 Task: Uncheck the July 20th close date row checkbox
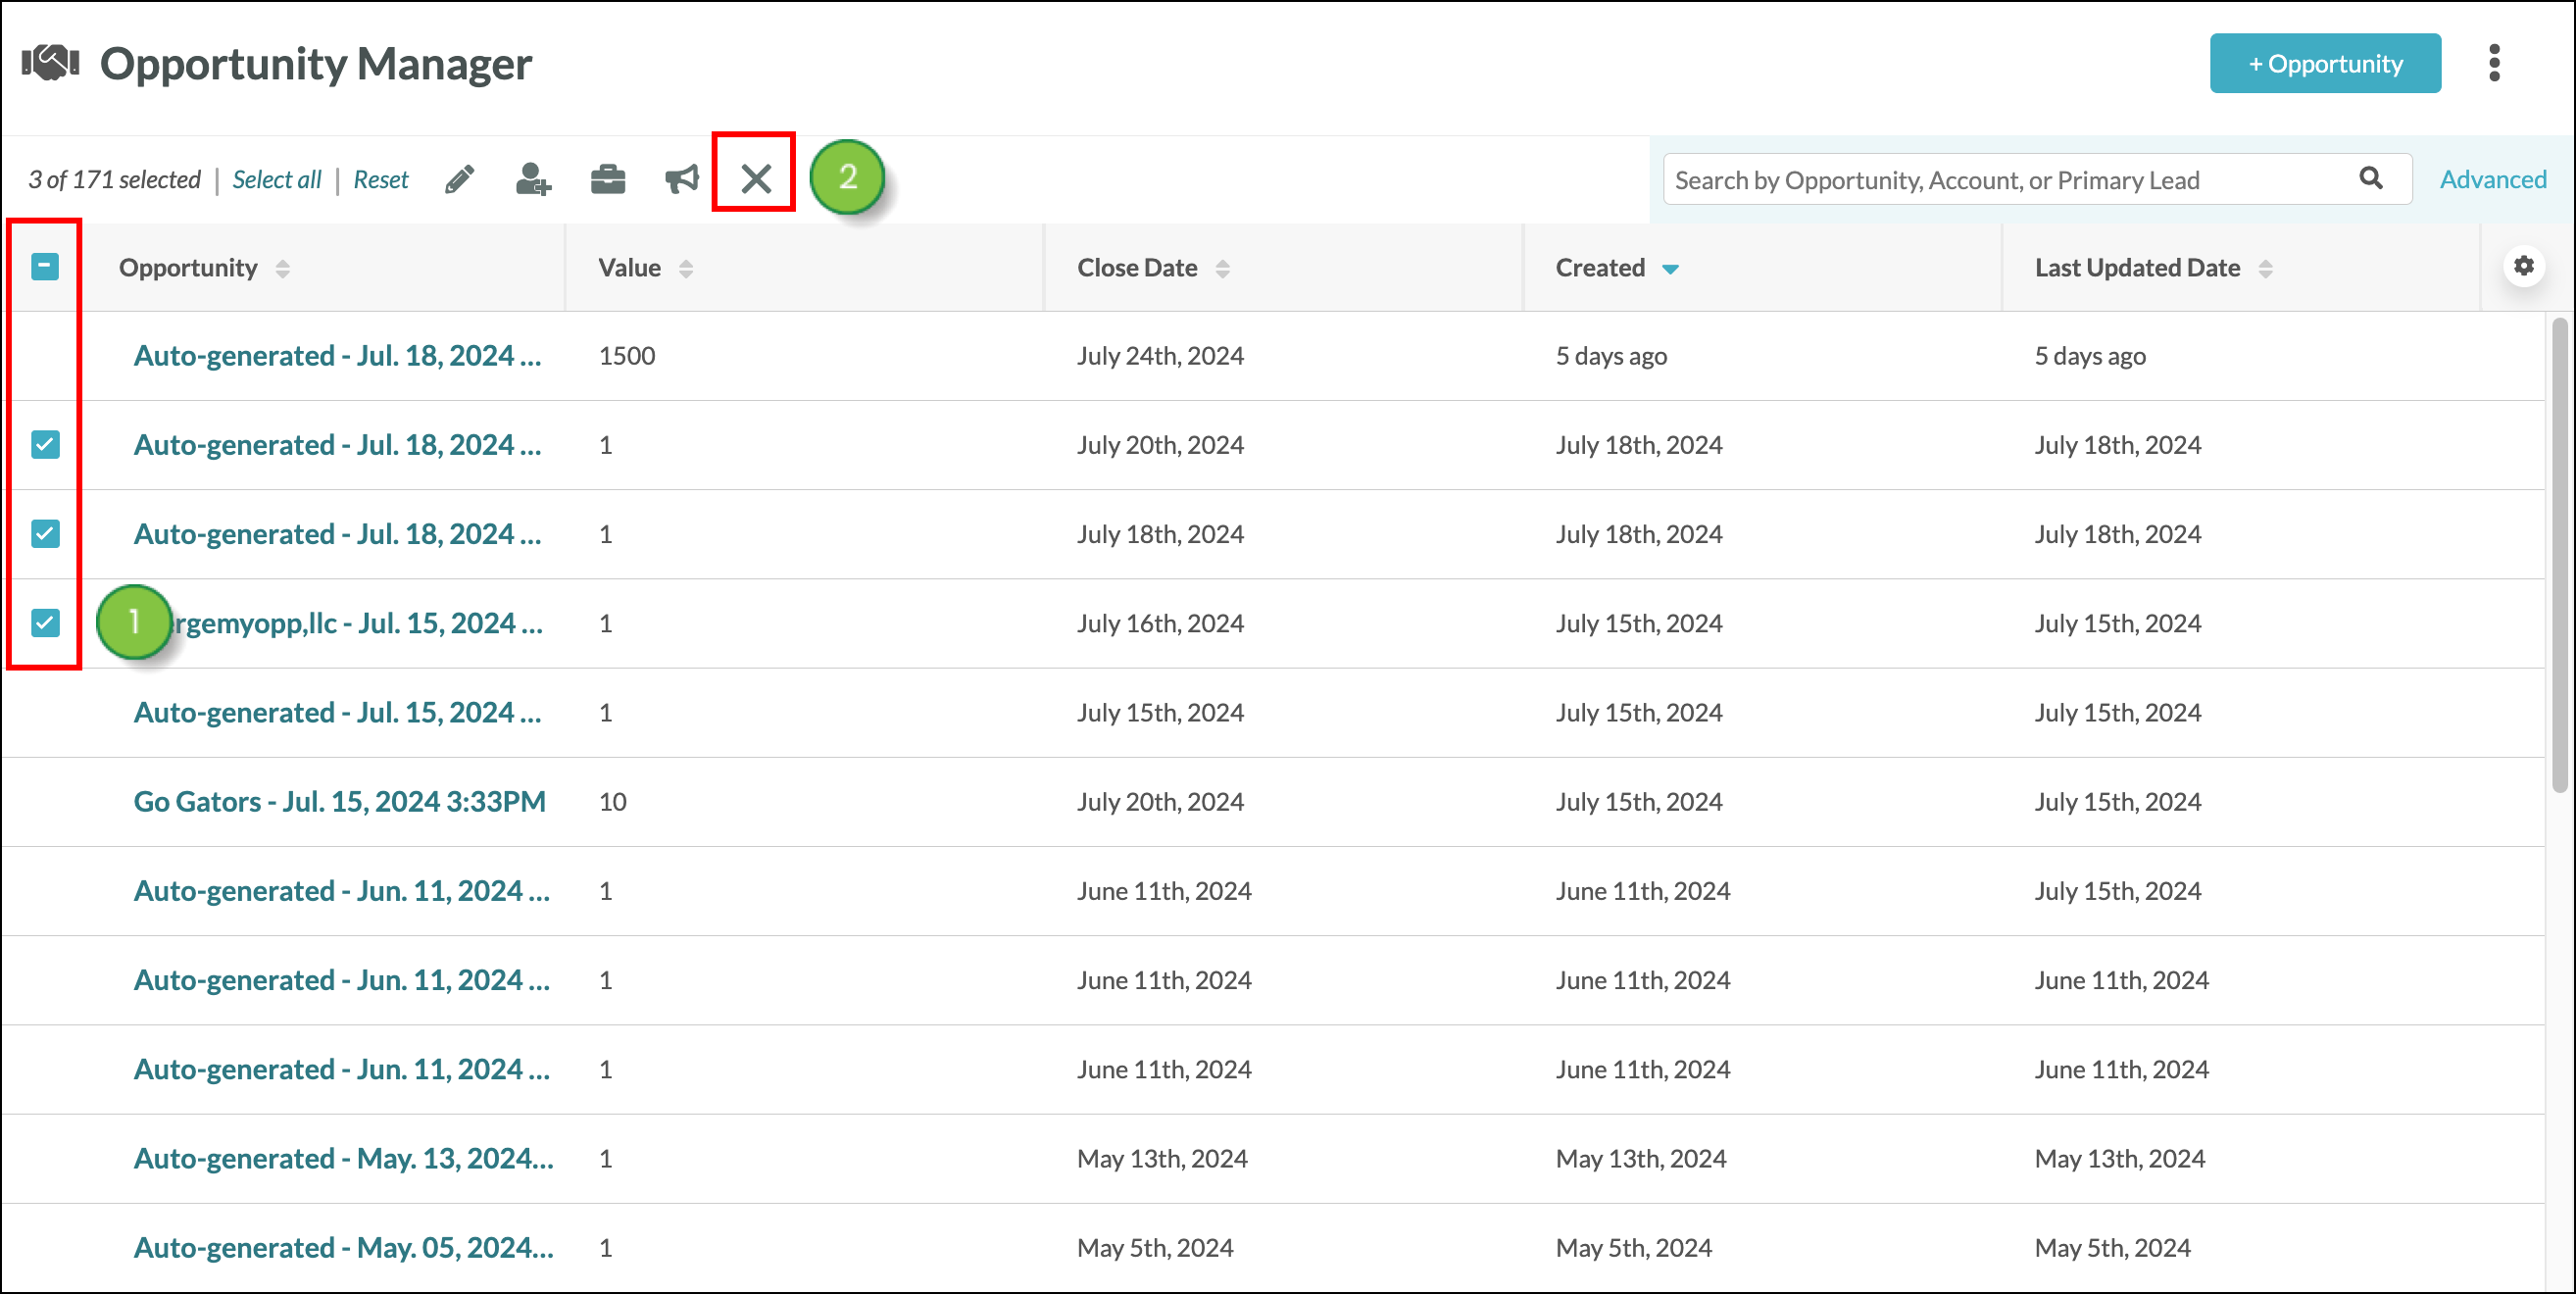click(x=45, y=445)
